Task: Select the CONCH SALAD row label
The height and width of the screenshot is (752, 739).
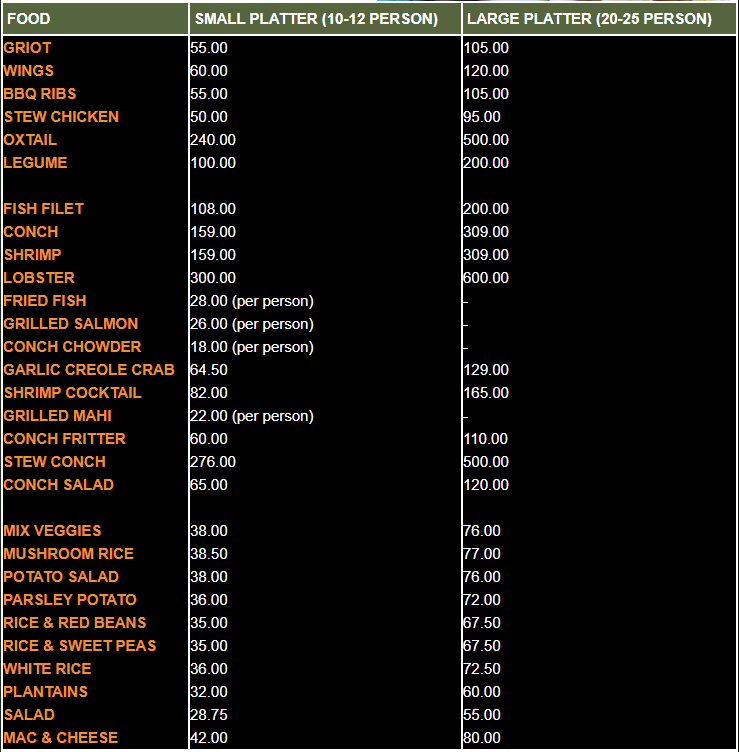Action: click(59, 485)
